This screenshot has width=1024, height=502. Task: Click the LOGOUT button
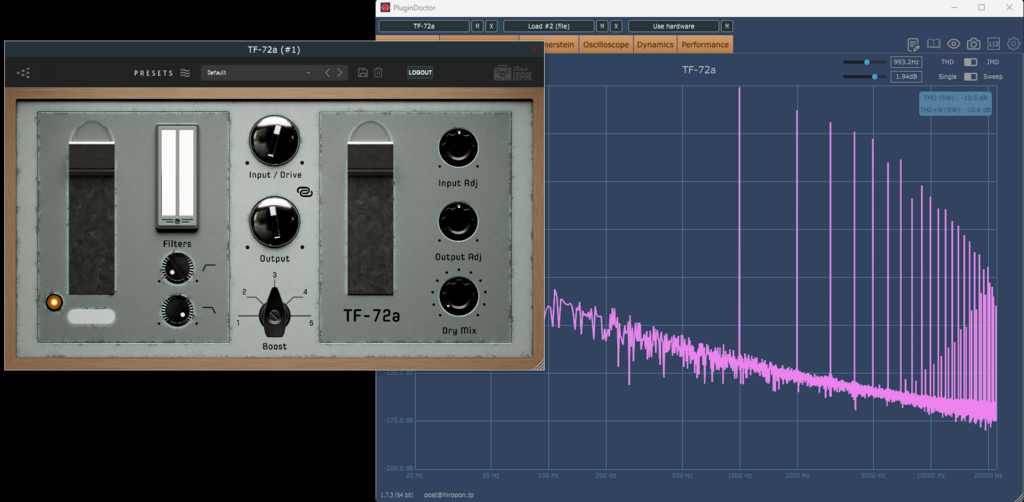tap(420, 72)
